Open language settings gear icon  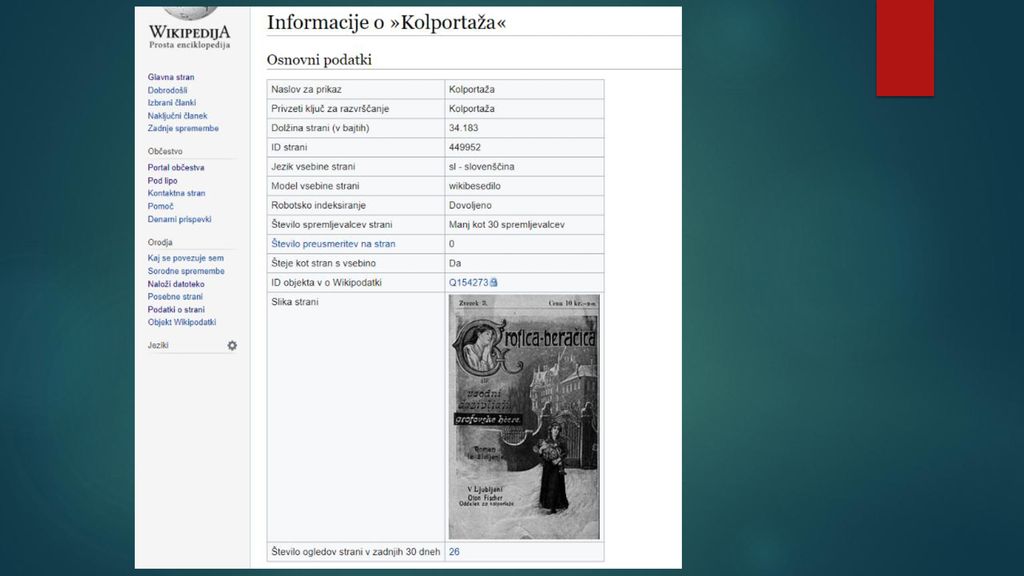[232, 345]
